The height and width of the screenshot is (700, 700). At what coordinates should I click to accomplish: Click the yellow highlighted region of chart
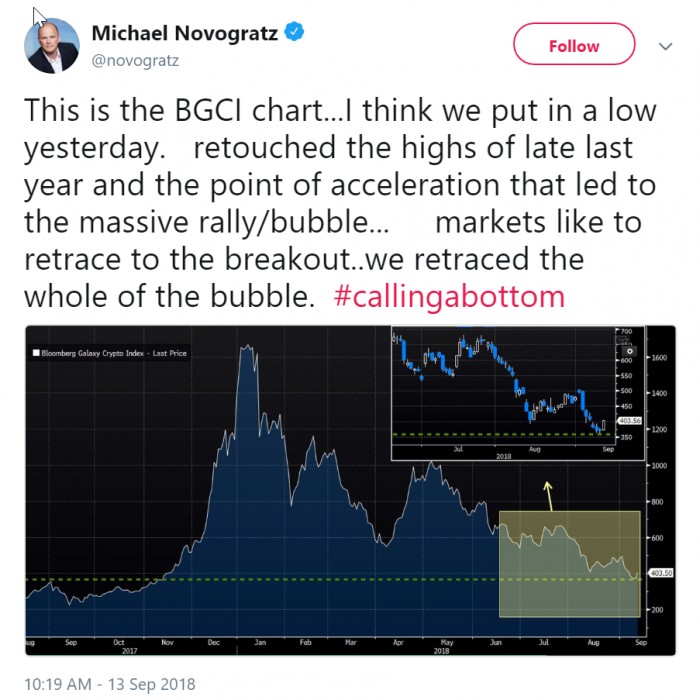[570, 564]
